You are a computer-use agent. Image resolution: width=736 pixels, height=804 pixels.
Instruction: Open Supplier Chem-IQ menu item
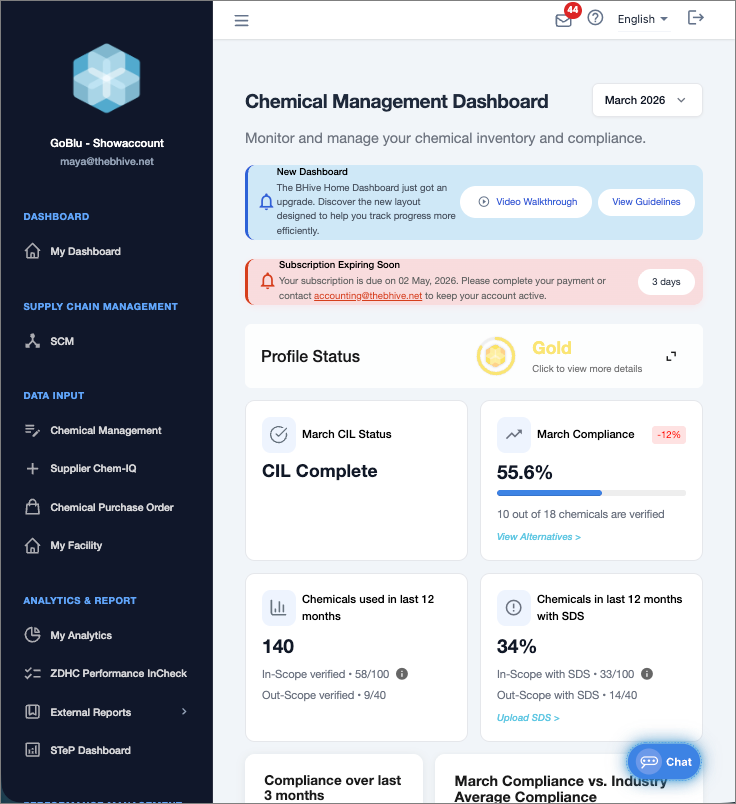(x=93, y=468)
